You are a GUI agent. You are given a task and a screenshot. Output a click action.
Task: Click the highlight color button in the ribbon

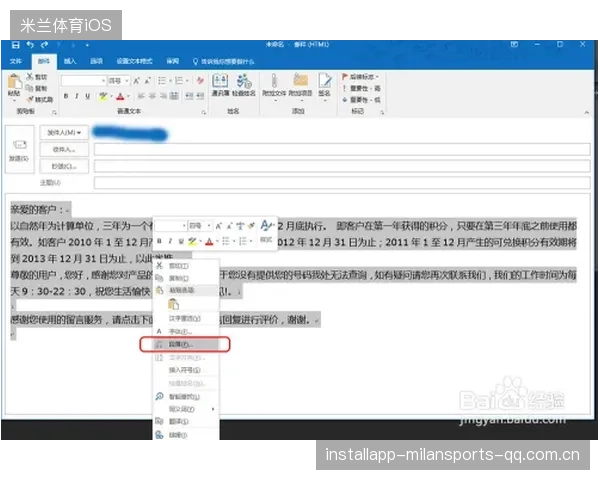103,96
